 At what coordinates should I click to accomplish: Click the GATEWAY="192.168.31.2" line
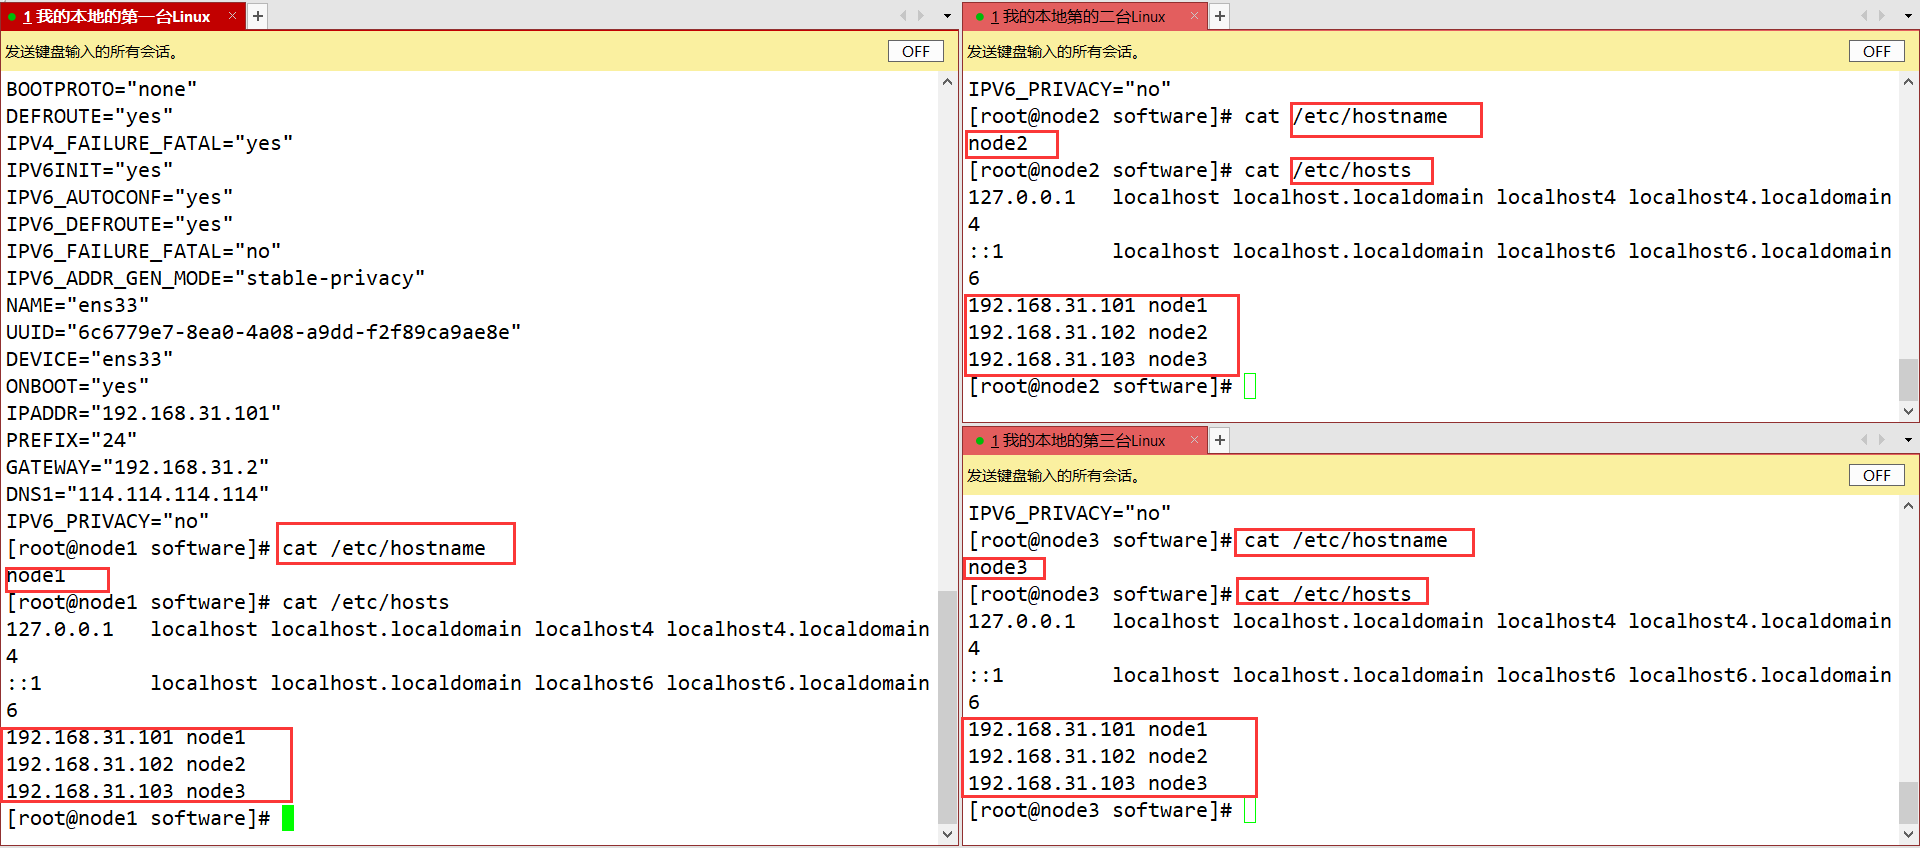[138, 467]
